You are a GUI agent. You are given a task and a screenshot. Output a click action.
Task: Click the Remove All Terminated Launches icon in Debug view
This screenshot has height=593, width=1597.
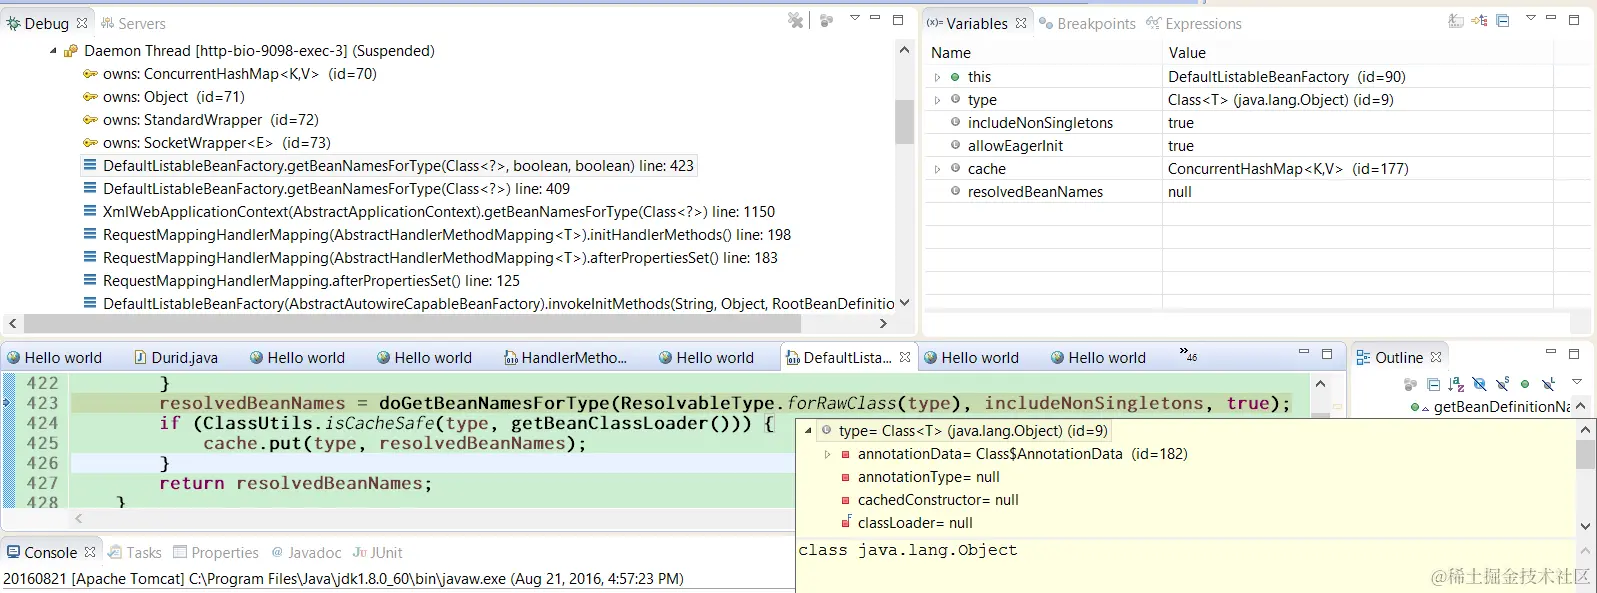point(796,20)
